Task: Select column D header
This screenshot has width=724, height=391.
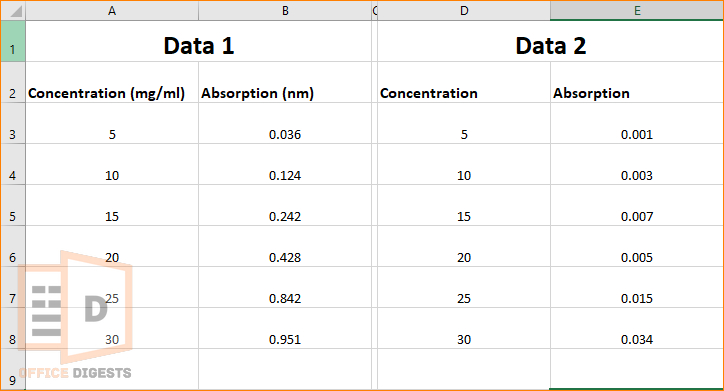Action: click(464, 10)
